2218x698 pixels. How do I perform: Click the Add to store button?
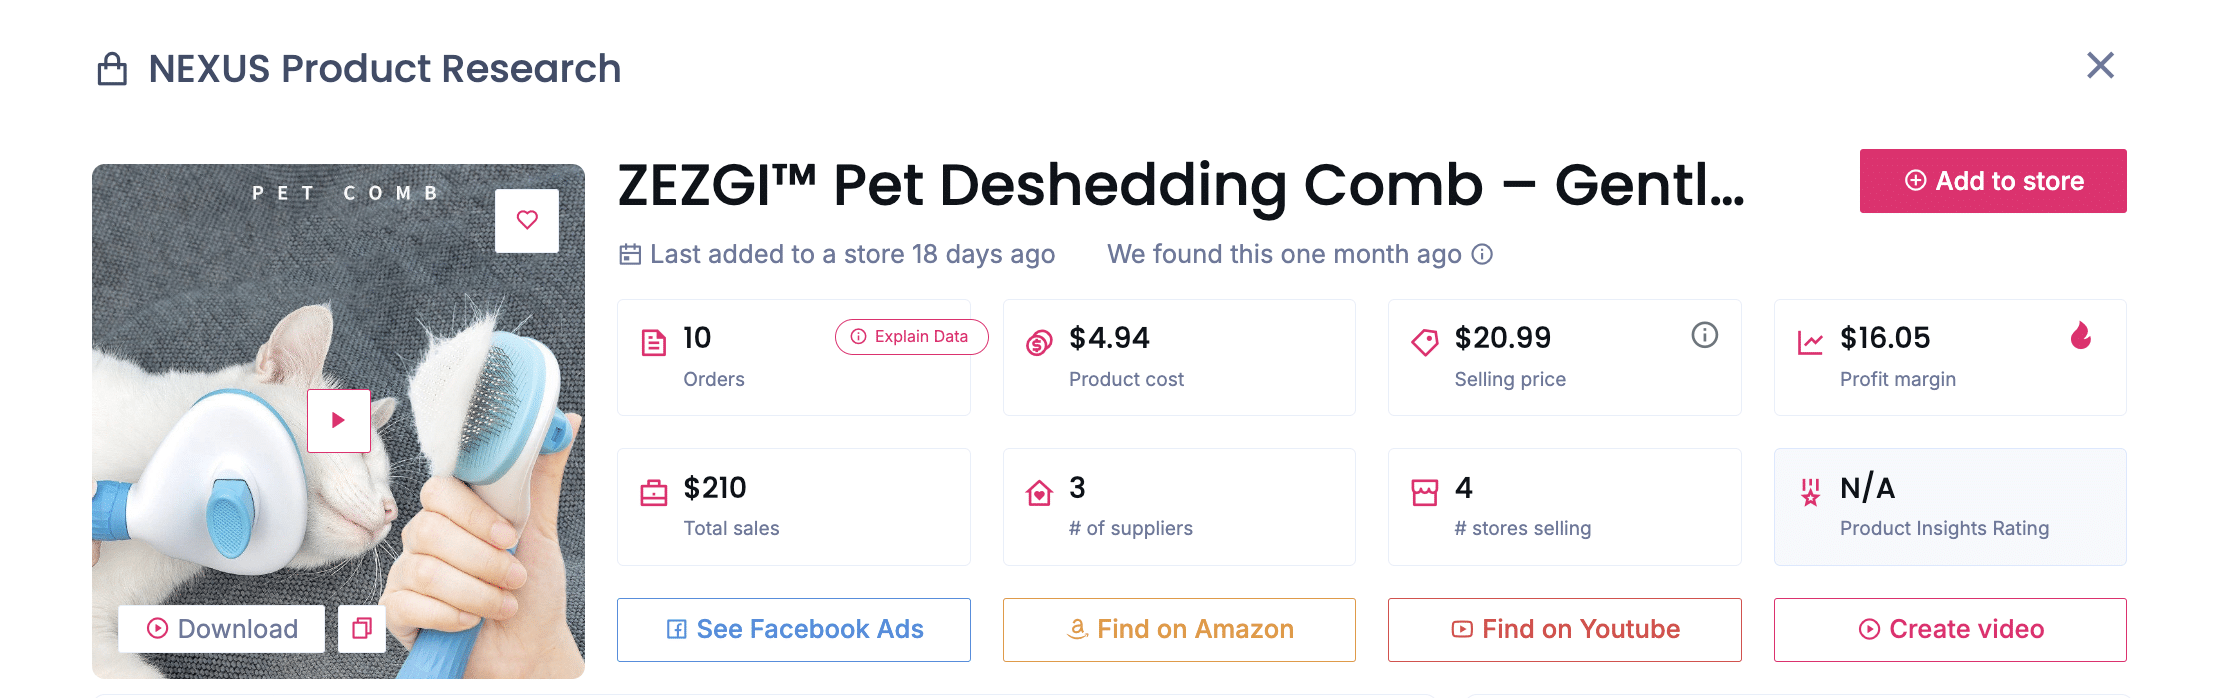(1992, 181)
